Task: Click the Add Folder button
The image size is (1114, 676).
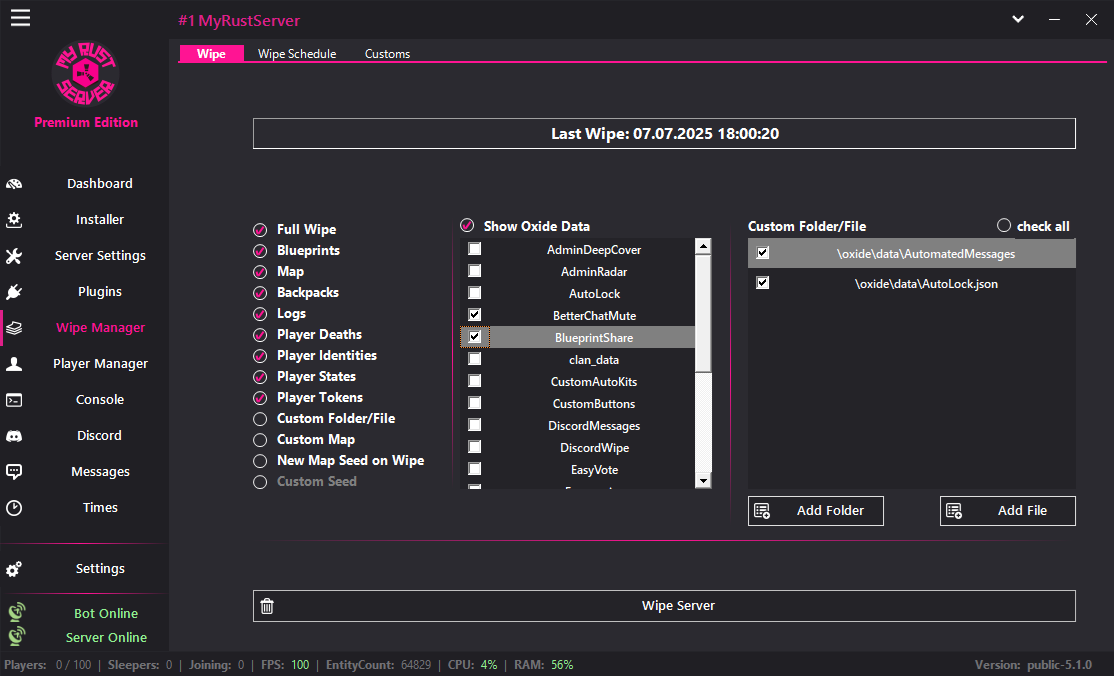Action: (x=815, y=511)
